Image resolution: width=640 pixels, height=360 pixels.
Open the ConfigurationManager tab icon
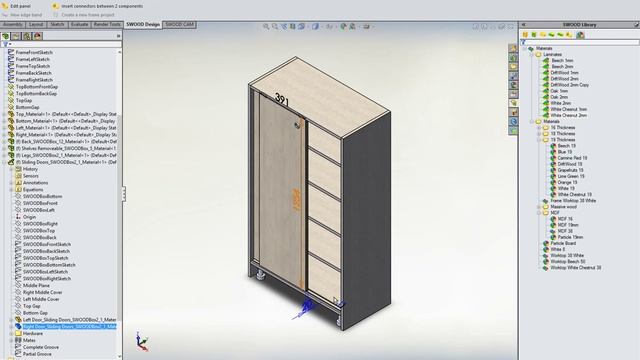(x=27, y=36)
